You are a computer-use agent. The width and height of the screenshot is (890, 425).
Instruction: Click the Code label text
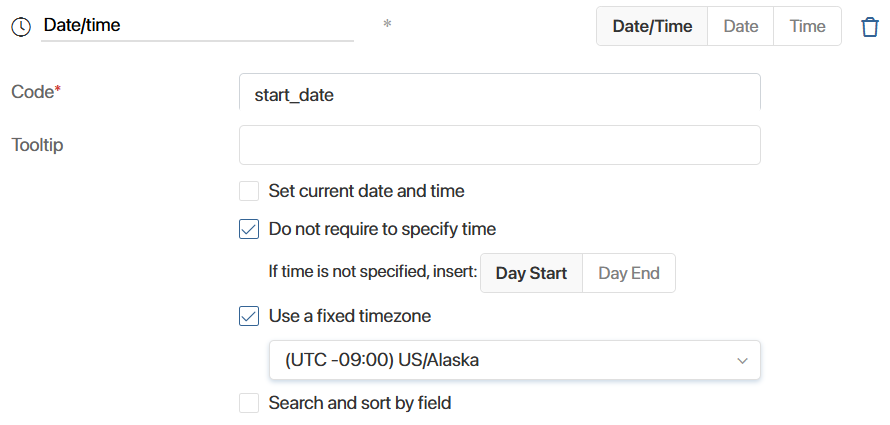pos(33,92)
